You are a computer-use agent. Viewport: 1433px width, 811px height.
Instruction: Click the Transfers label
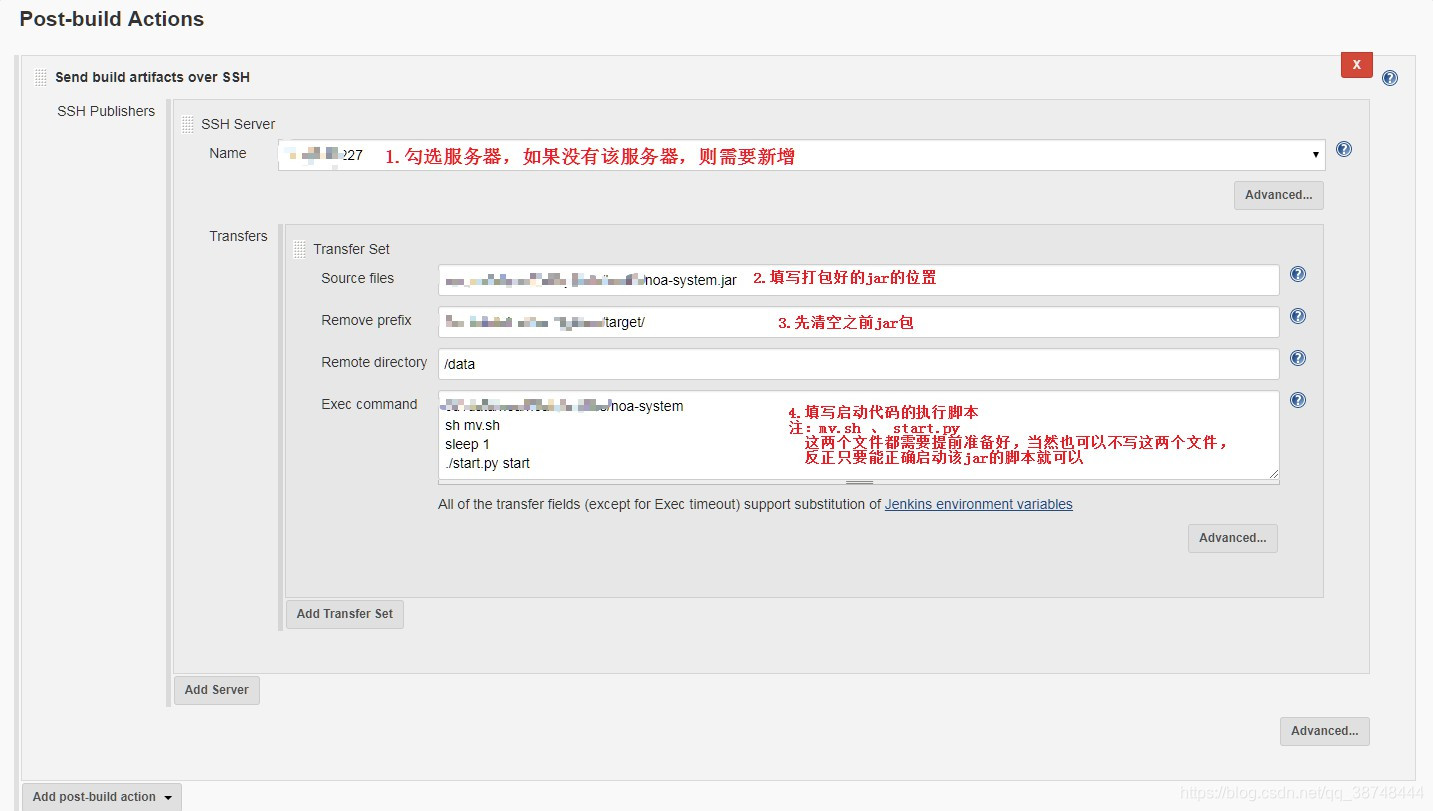point(238,236)
